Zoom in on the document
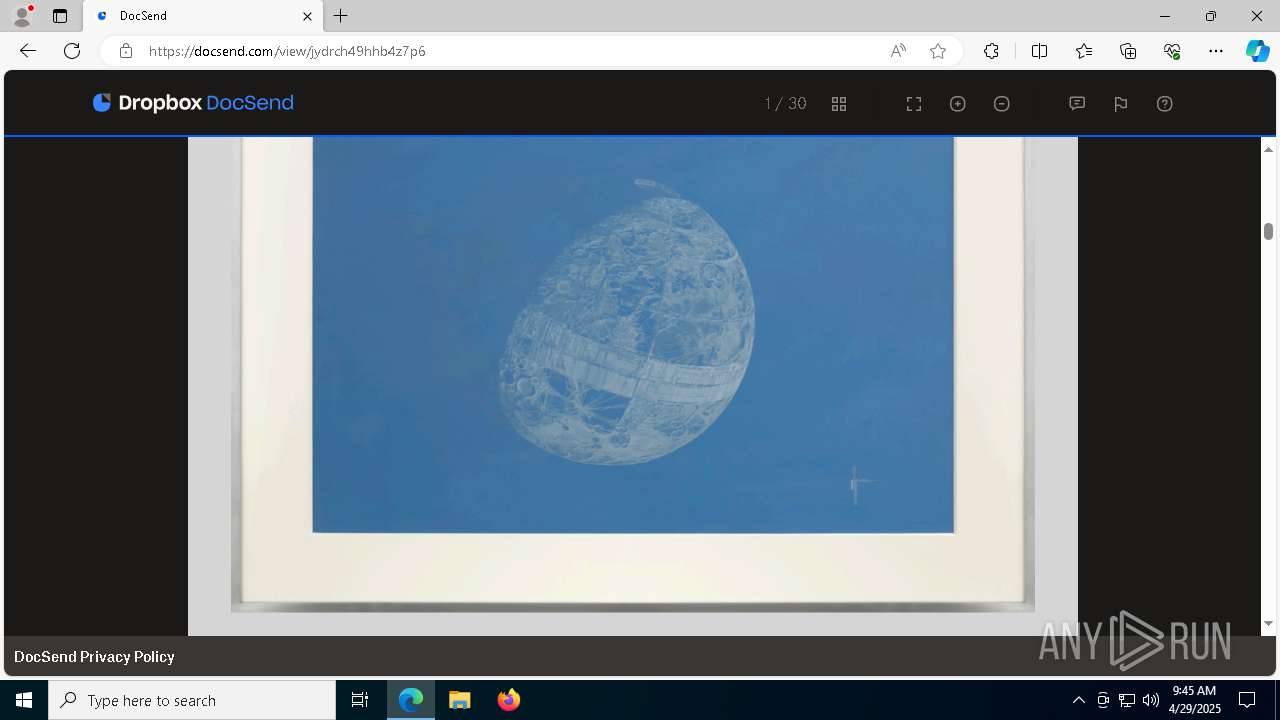 coord(958,104)
